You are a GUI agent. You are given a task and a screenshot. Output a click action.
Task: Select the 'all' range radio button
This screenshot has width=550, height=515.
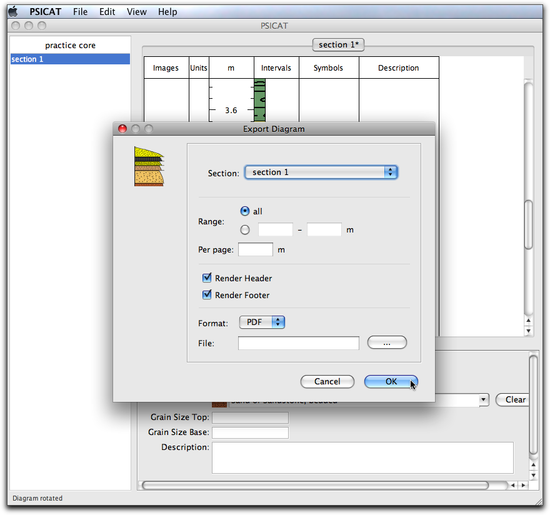point(245,211)
